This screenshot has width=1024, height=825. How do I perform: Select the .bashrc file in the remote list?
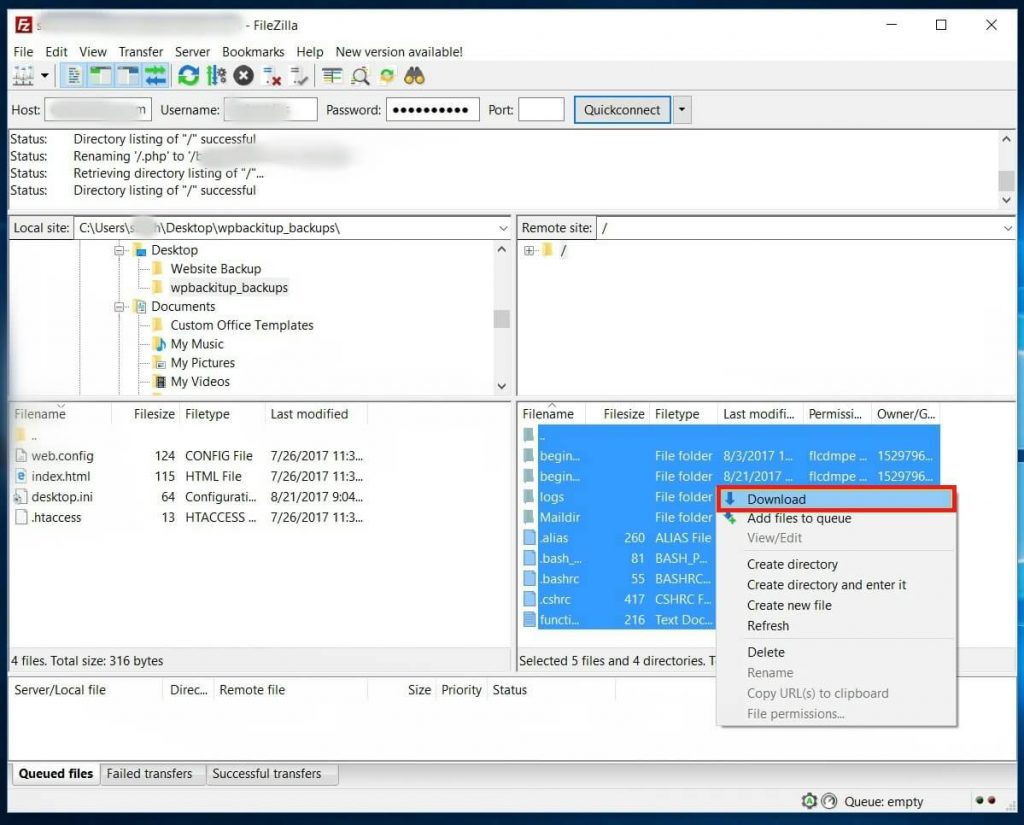(x=618, y=579)
